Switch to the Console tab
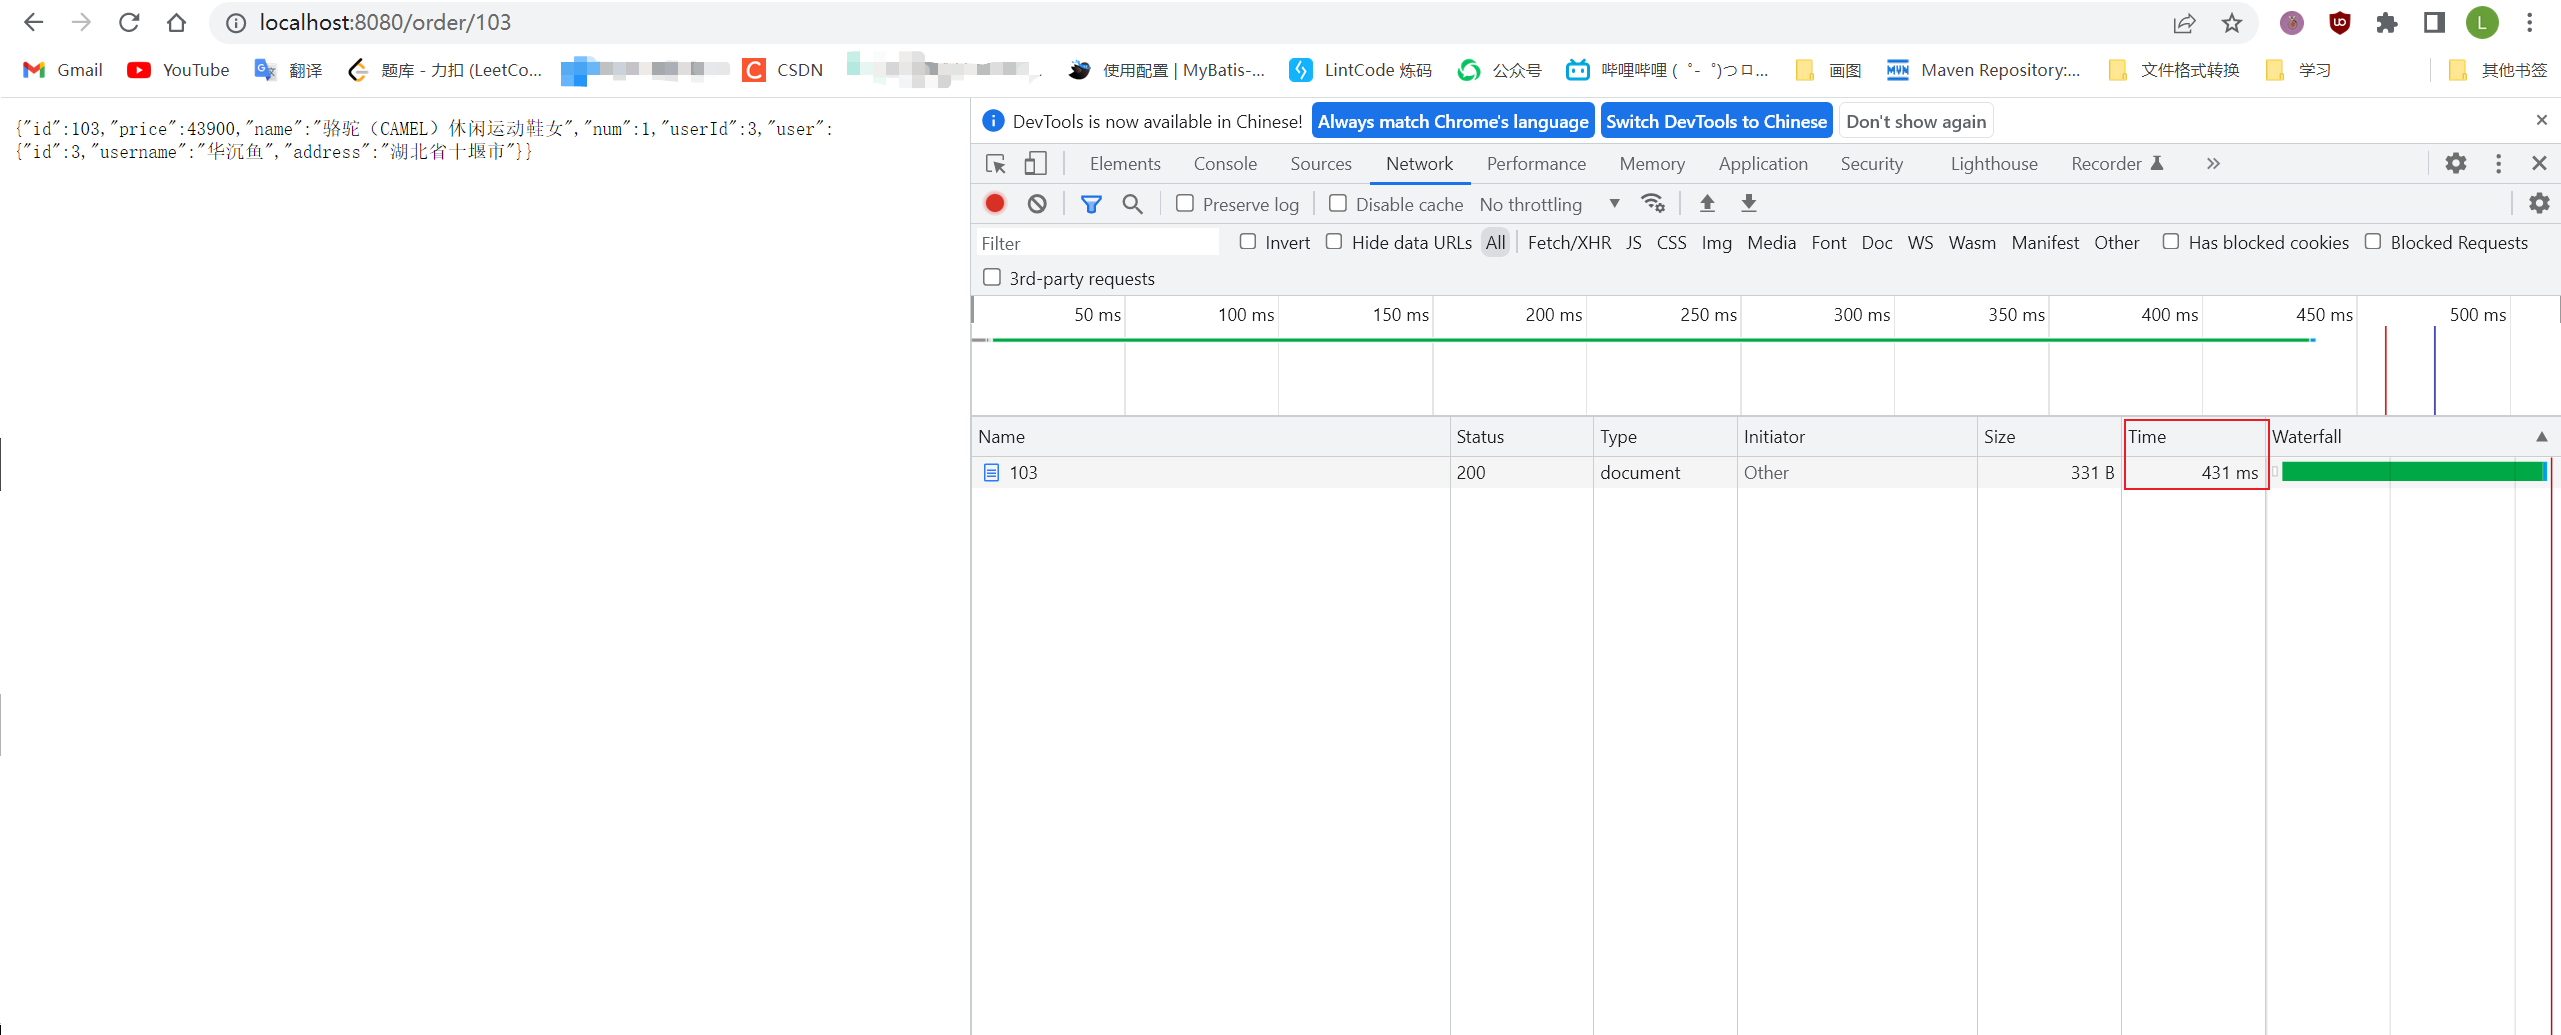The height and width of the screenshot is (1035, 2561). pos(1225,163)
